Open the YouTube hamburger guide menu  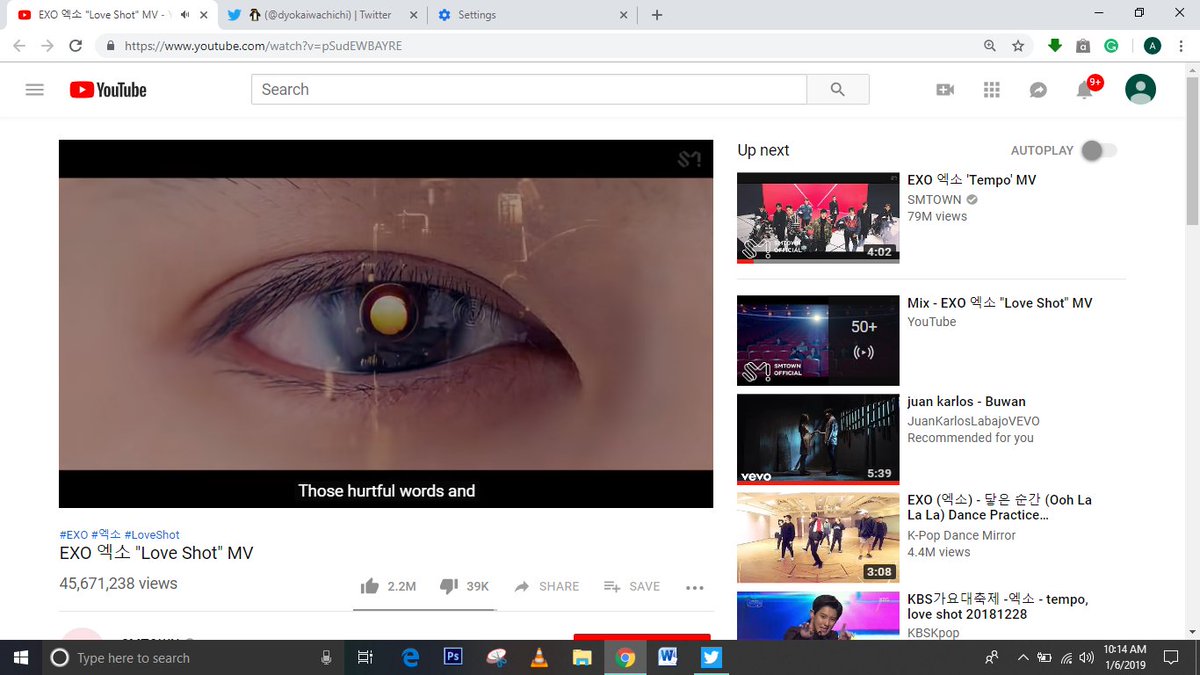click(x=35, y=90)
